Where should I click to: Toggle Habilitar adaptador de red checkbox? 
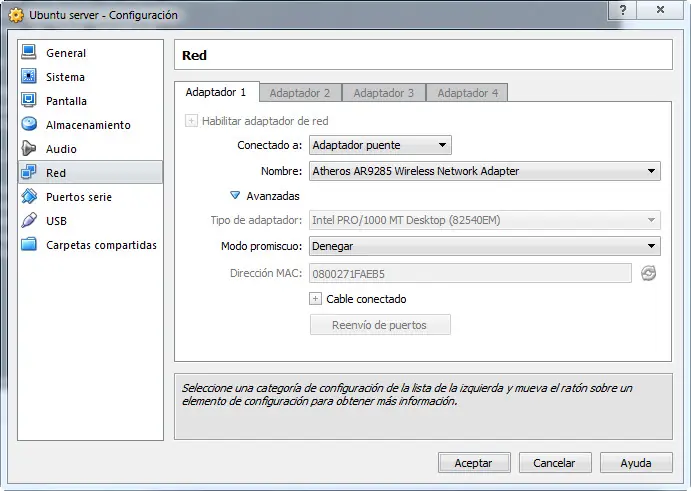tap(191, 121)
